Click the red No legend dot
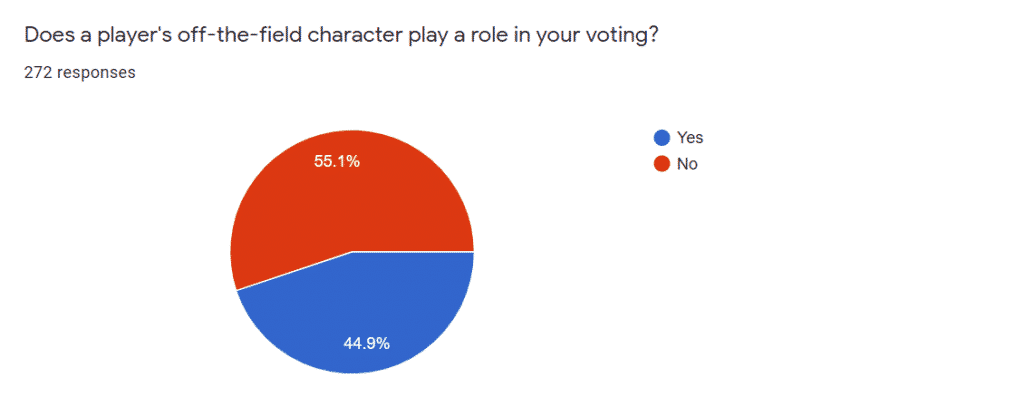 (x=661, y=164)
